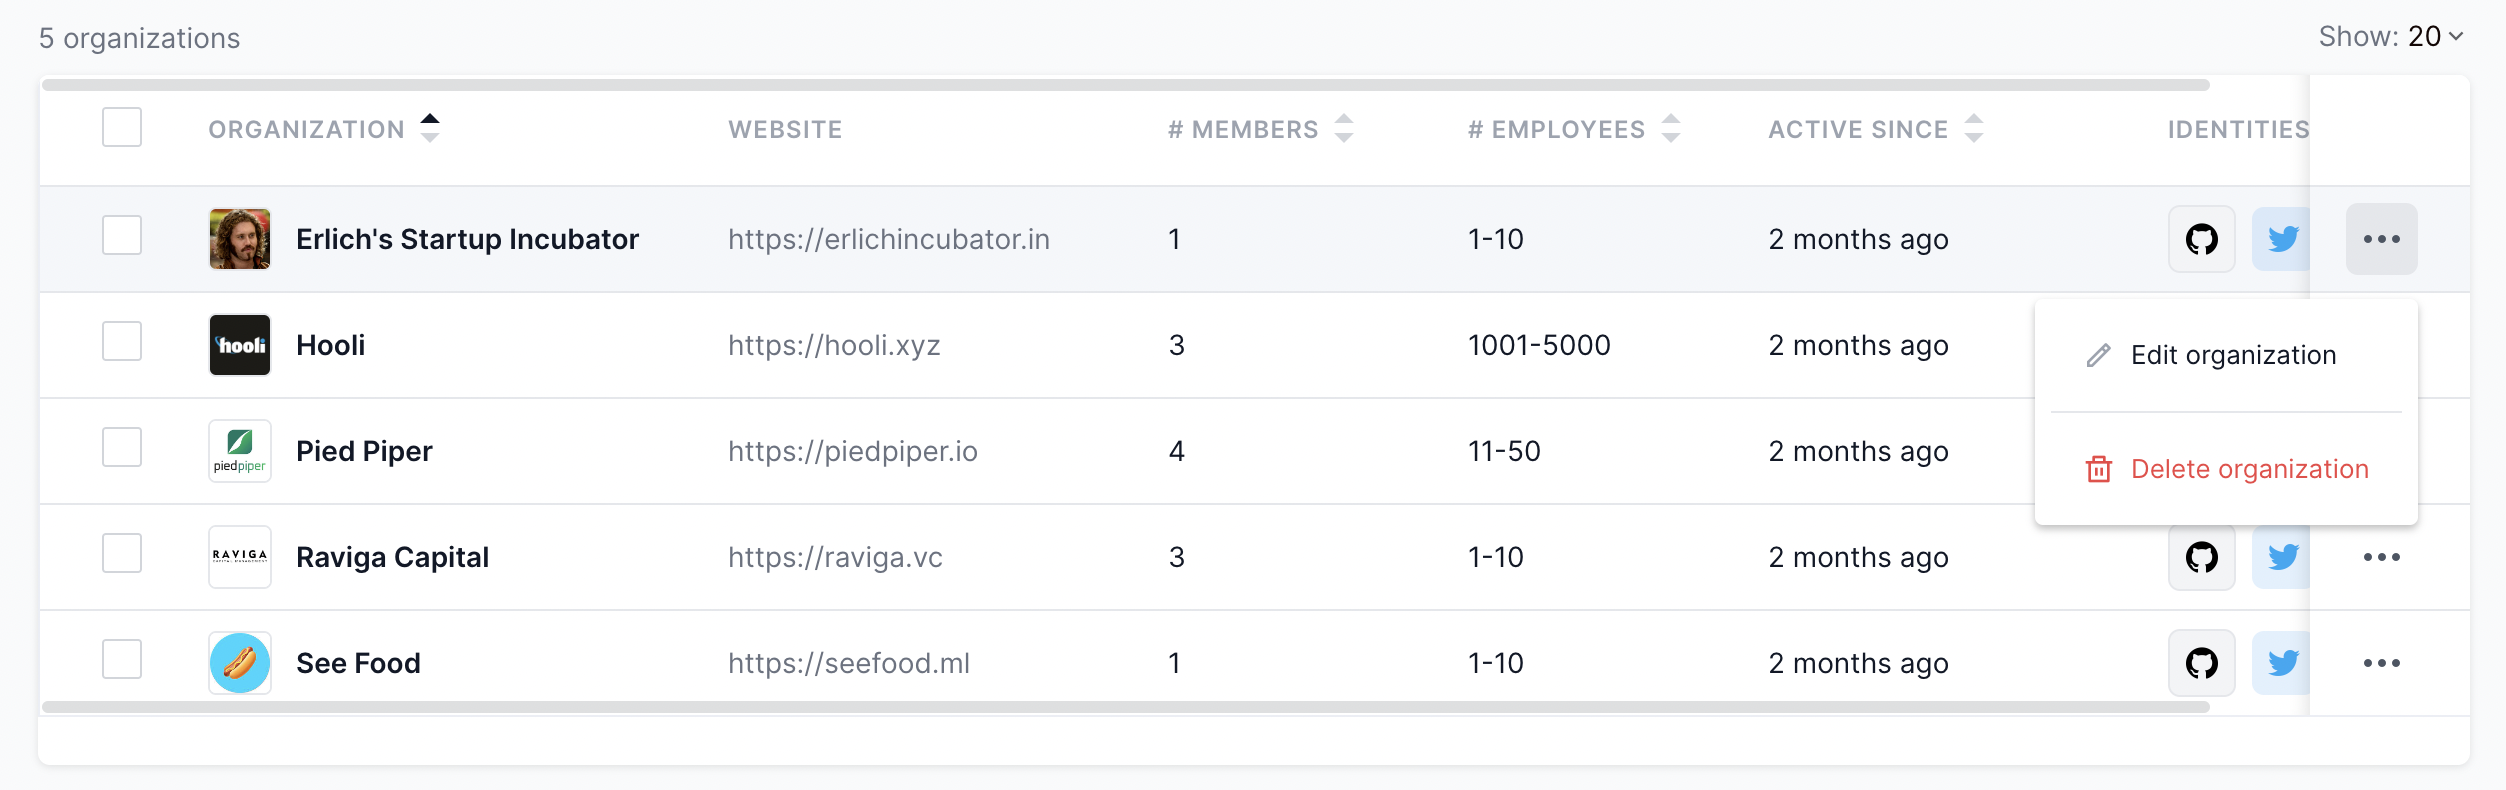Open Twitter identity for Erlich's Startup Incubator
Image resolution: width=2506 pixels, height=790 pixels.
coord(2281,239)
